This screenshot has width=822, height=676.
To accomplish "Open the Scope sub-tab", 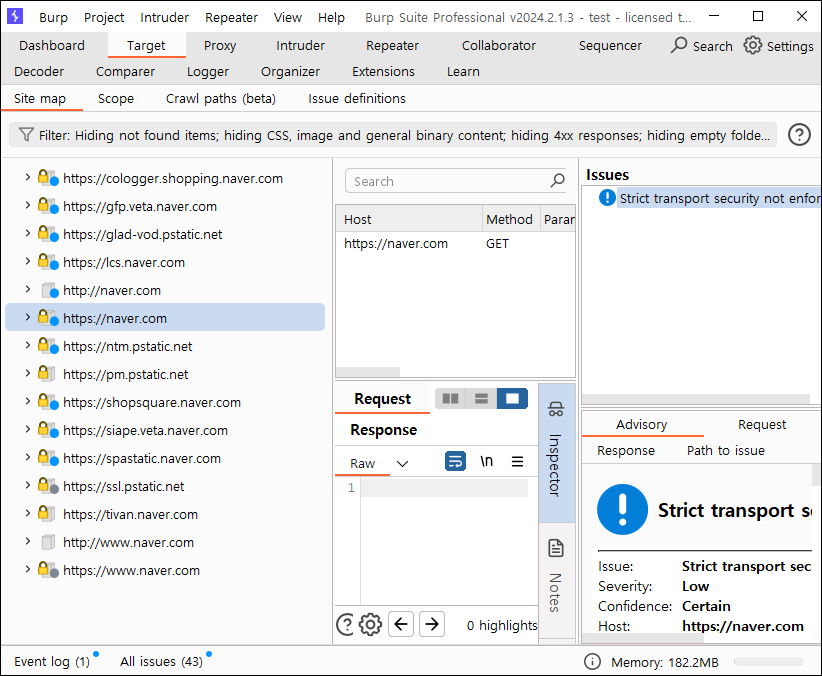I will (116, 99).
